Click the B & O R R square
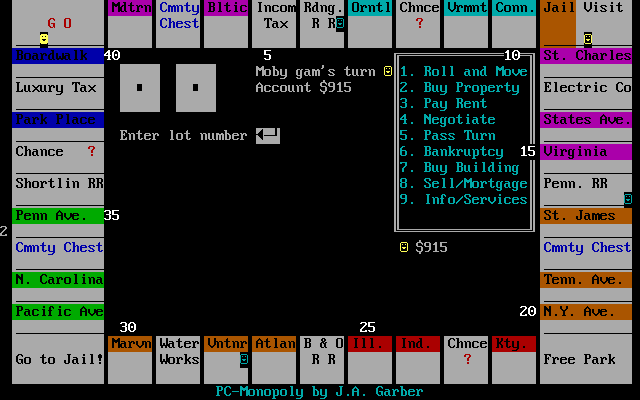 [322, 360]
